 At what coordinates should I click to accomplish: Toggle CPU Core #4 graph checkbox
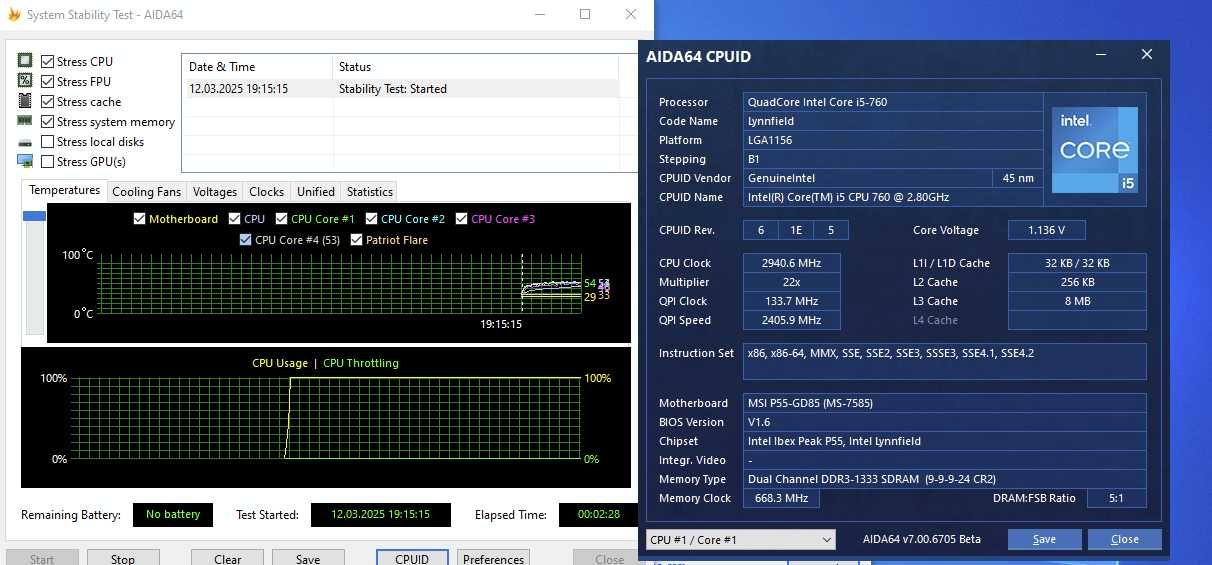tap(246, 240)
